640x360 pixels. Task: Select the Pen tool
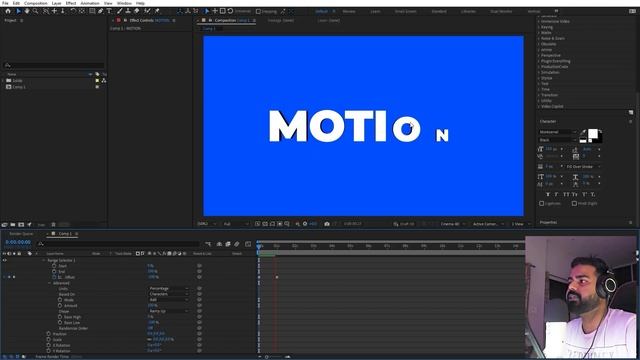100,11
